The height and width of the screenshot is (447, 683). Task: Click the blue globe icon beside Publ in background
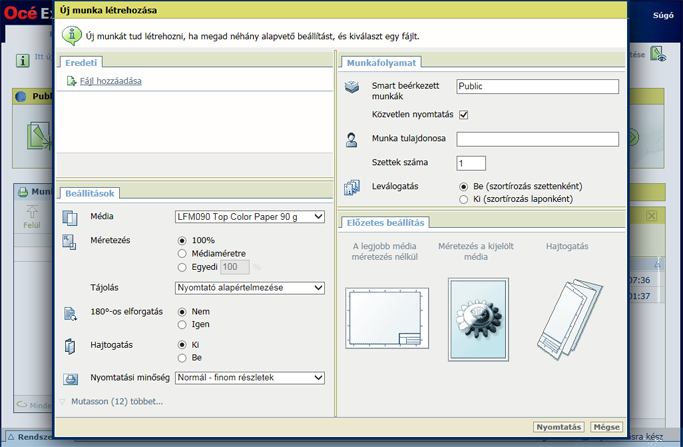coord(21,96)
